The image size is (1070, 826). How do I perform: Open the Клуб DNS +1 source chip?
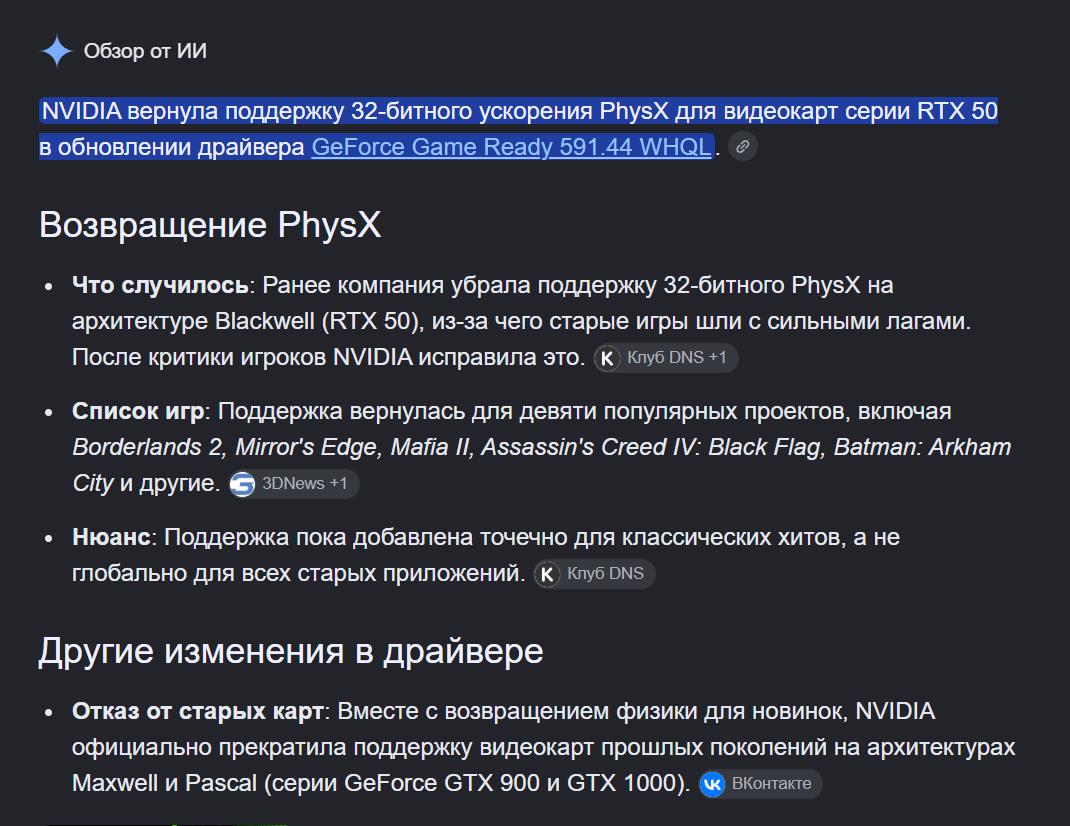(x=665, y=358)
